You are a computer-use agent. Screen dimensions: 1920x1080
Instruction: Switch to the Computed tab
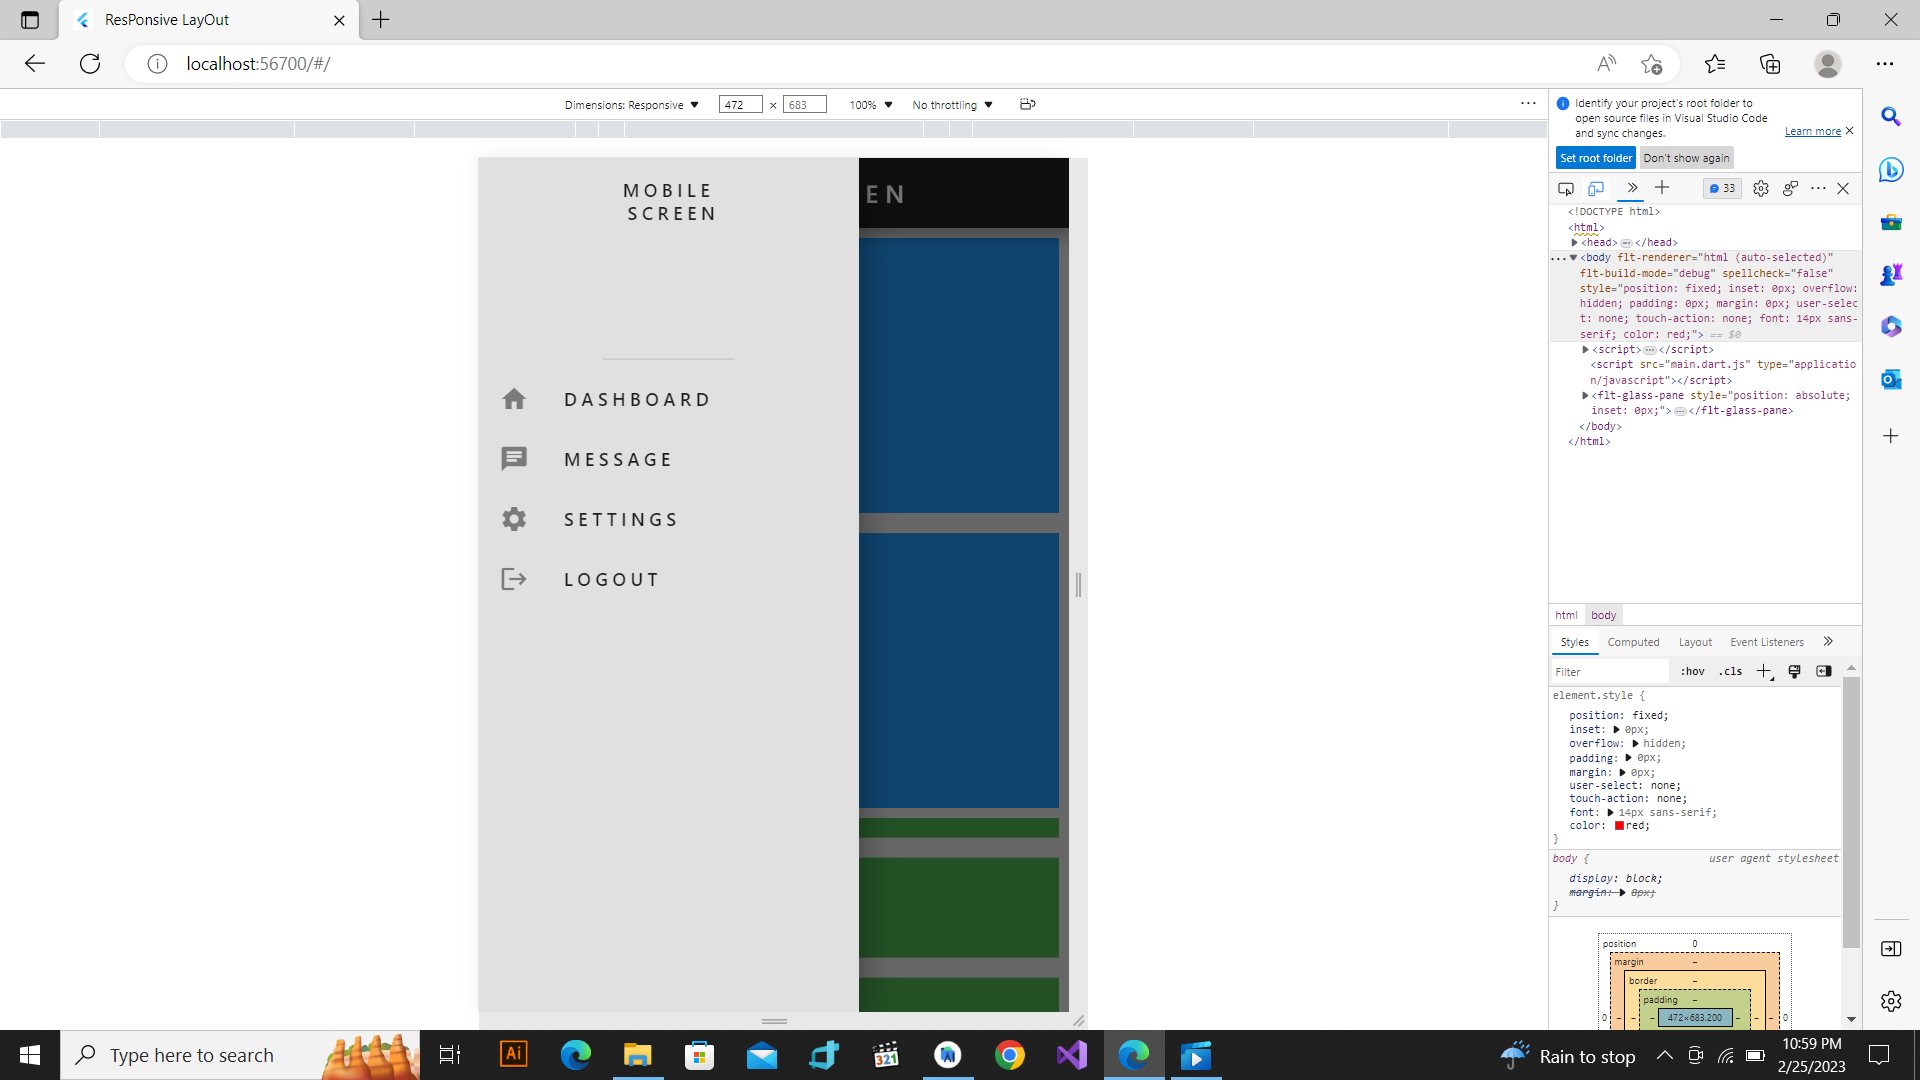[x=1633, y=642]
